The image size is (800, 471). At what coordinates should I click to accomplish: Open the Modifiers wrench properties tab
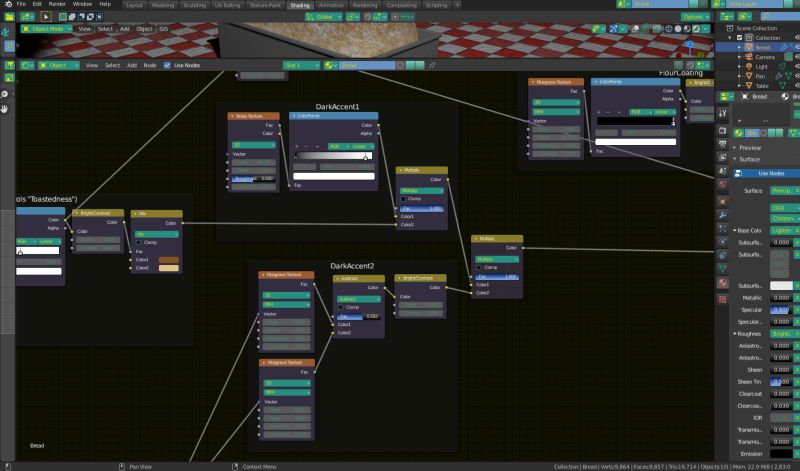click(x=722, y=215)
